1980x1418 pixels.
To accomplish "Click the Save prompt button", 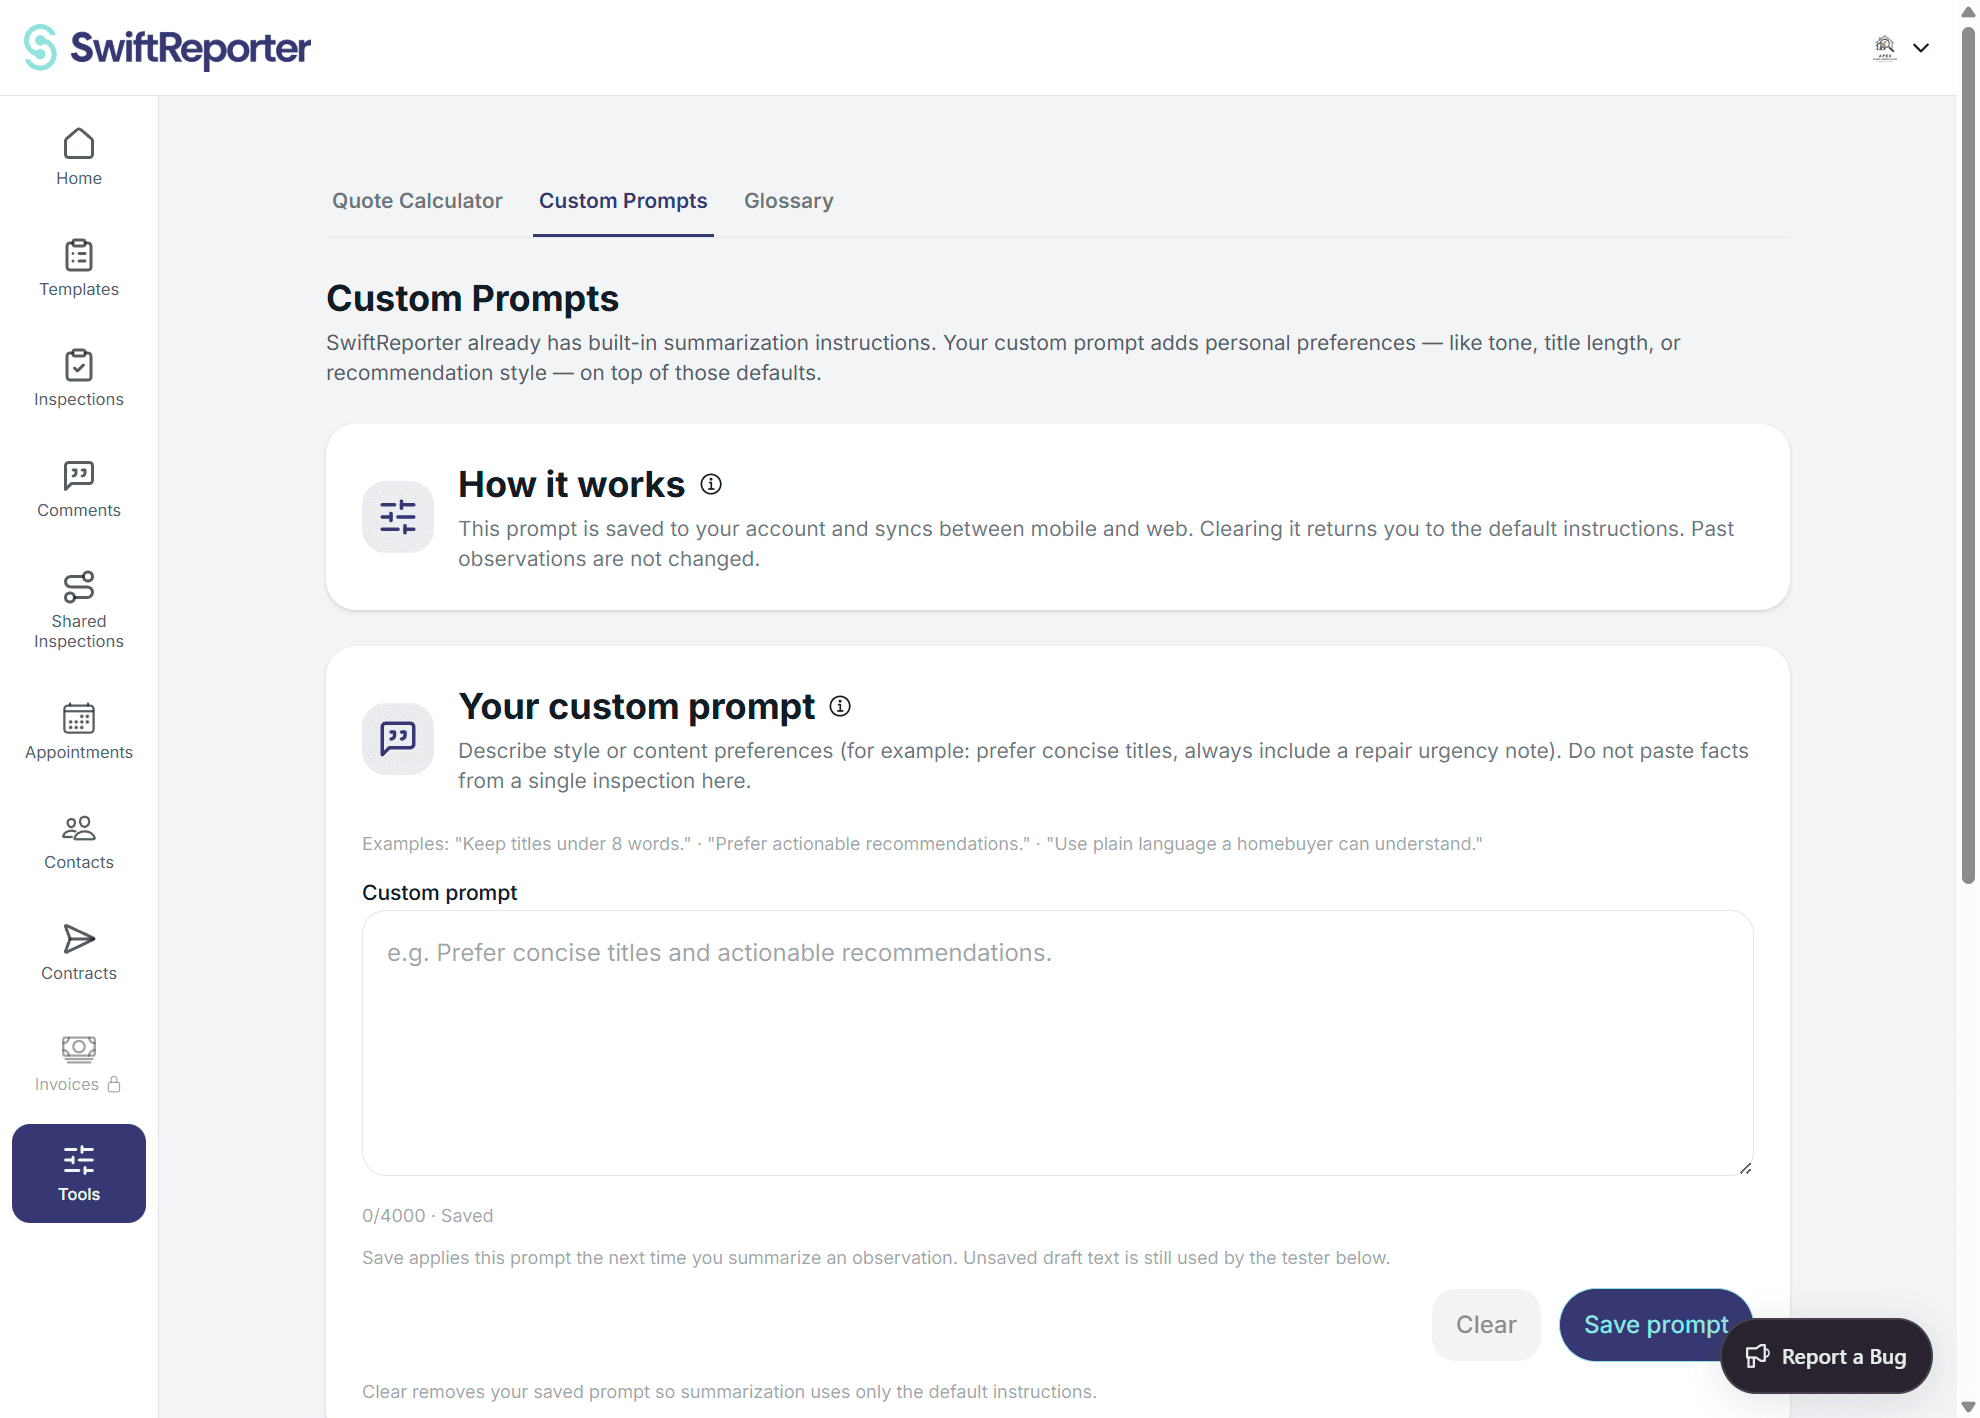I will (x=1655, y=1325).
